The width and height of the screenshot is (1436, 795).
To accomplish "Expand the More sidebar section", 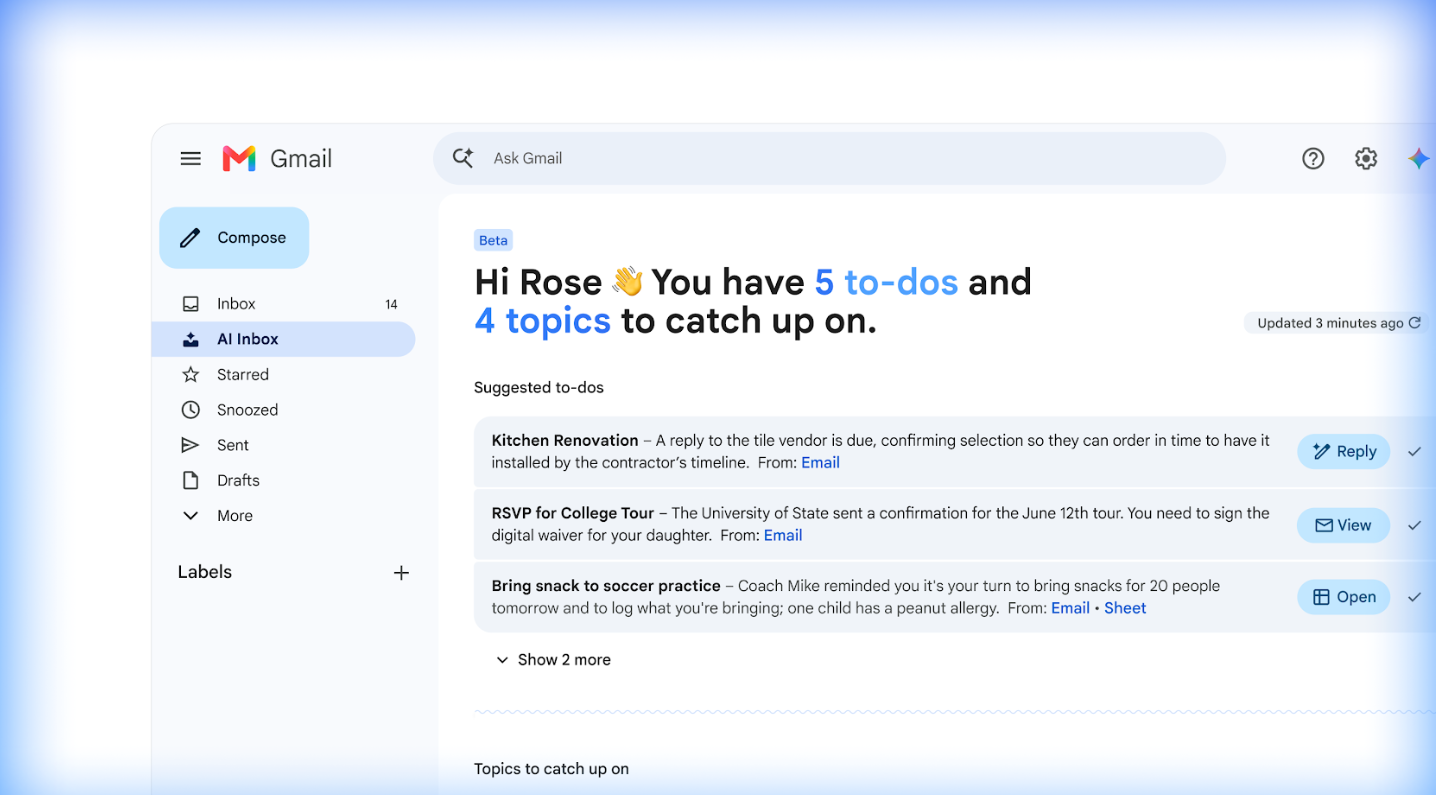I will [x=217, y=516].
